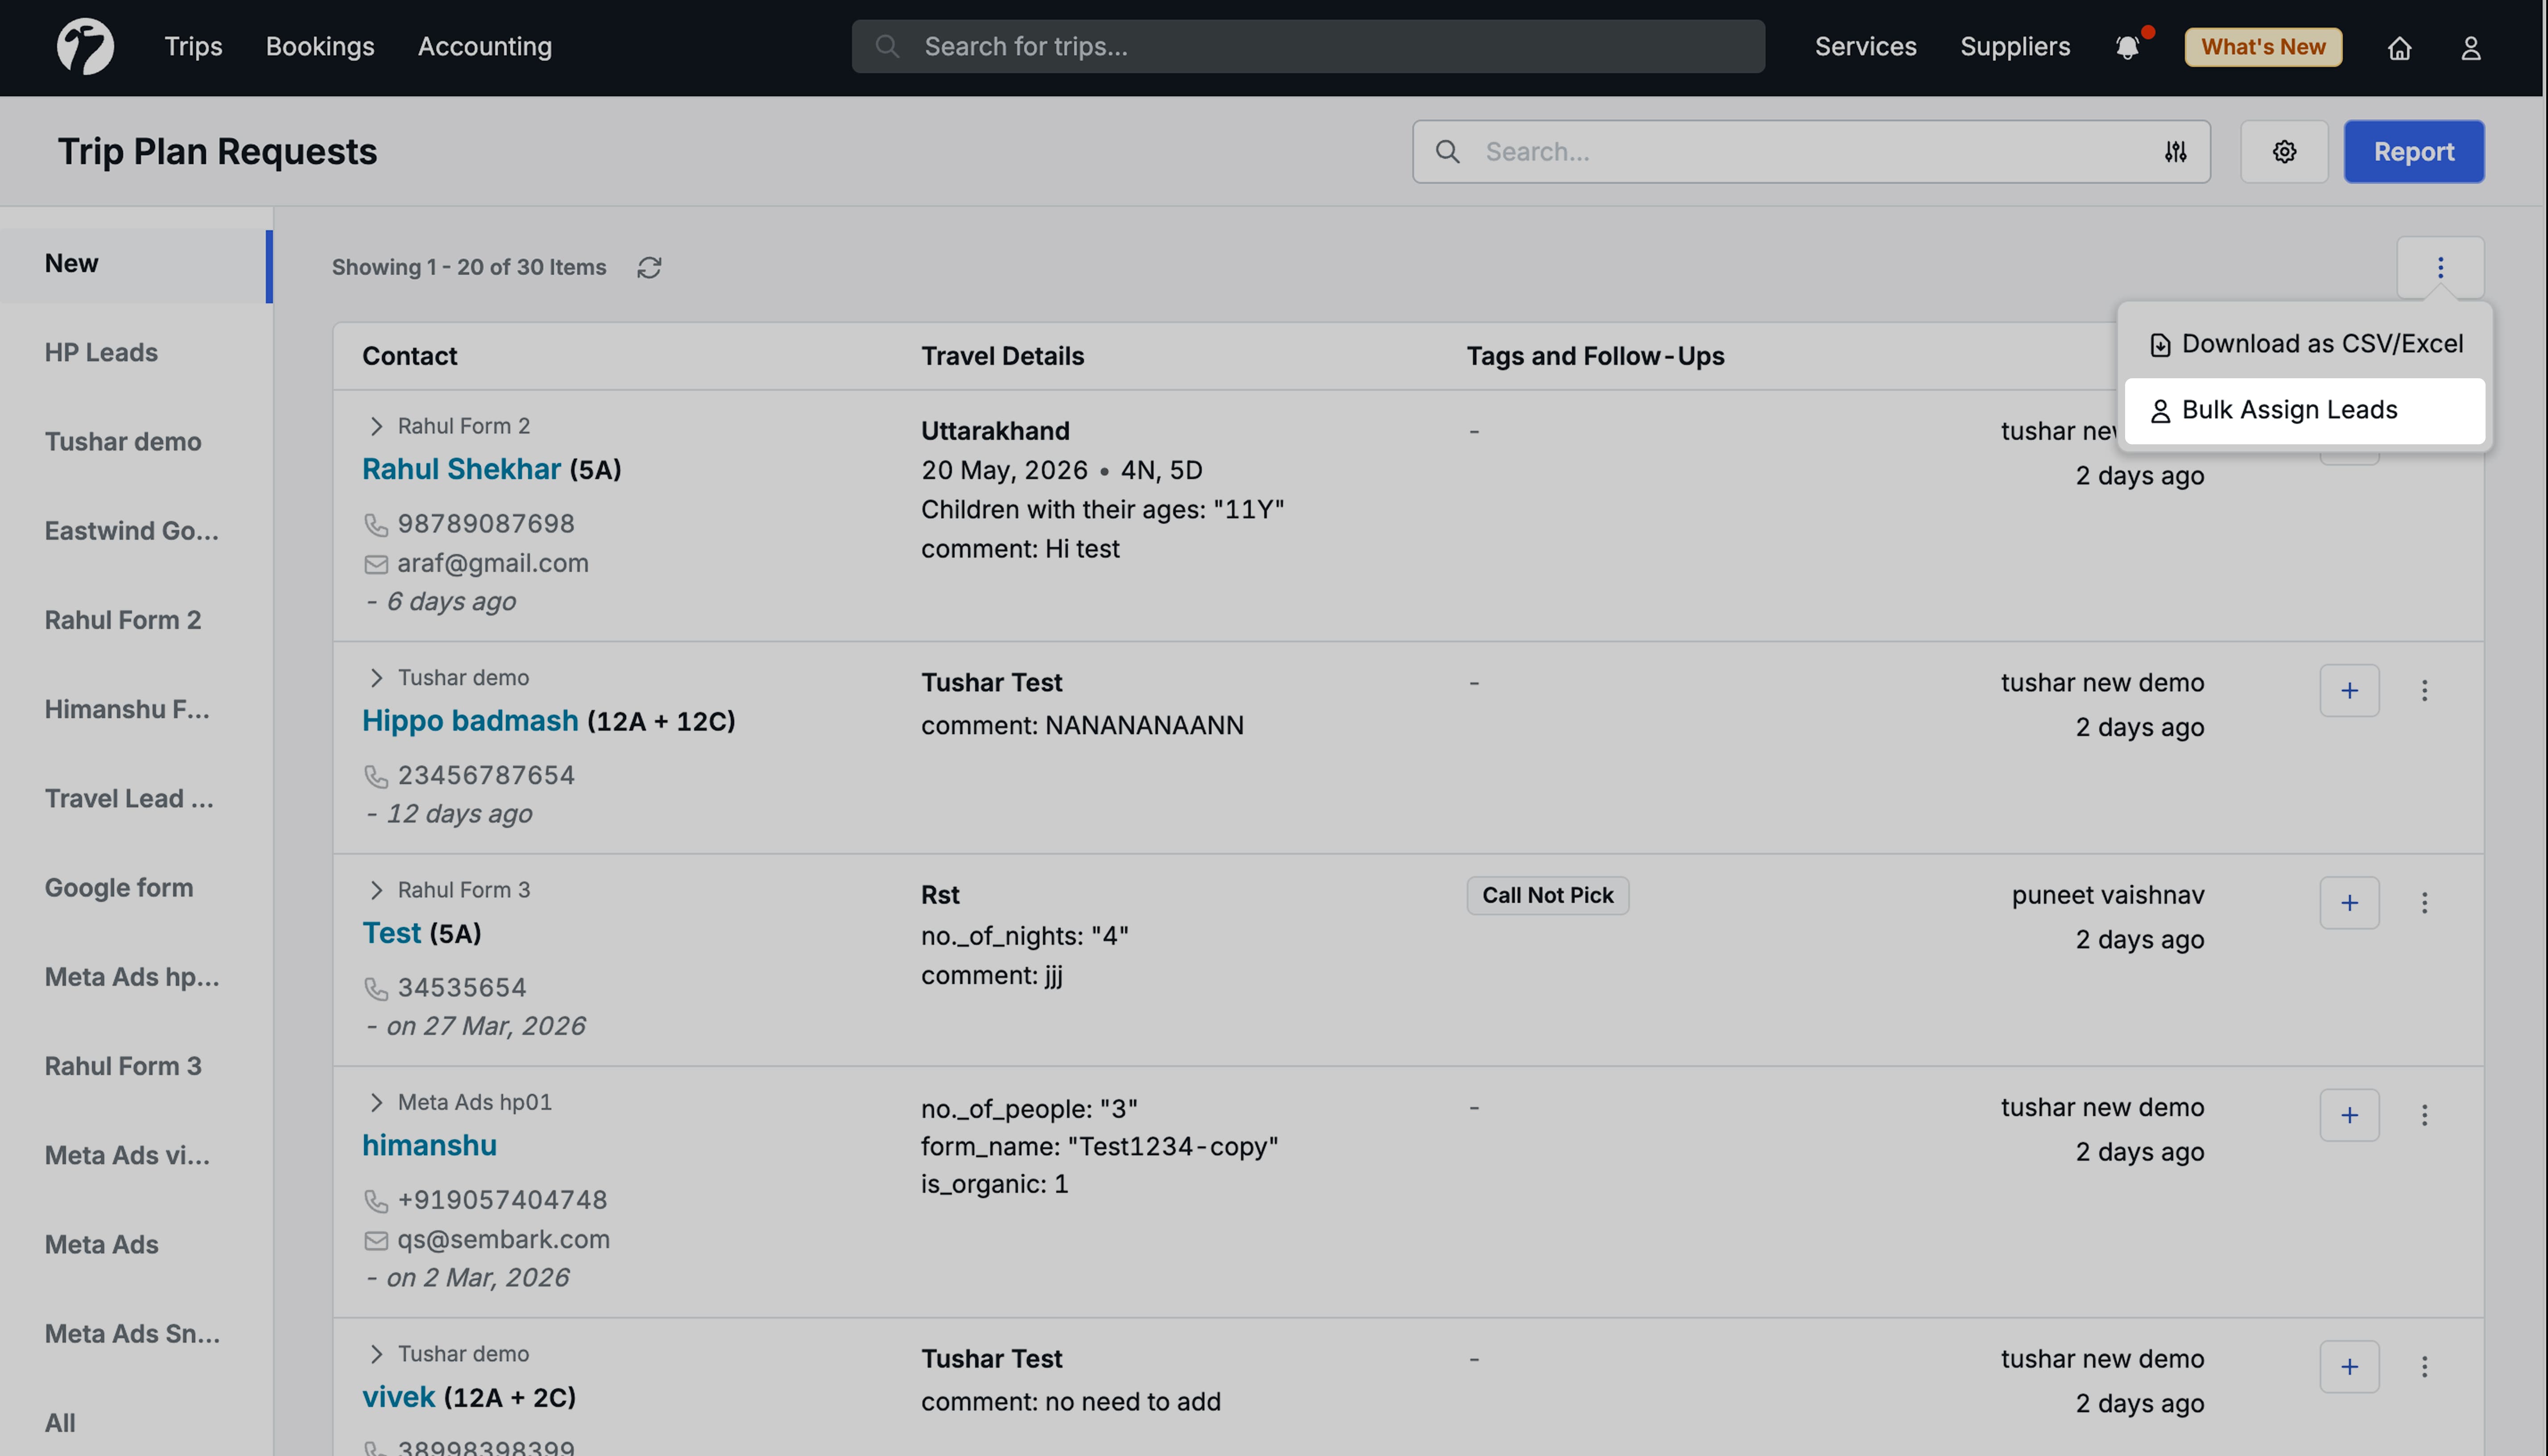Click plus button for vivek row
Image resolution: width=2548 pixels, height=1456 pixels.
(x=2349, y=1366)
